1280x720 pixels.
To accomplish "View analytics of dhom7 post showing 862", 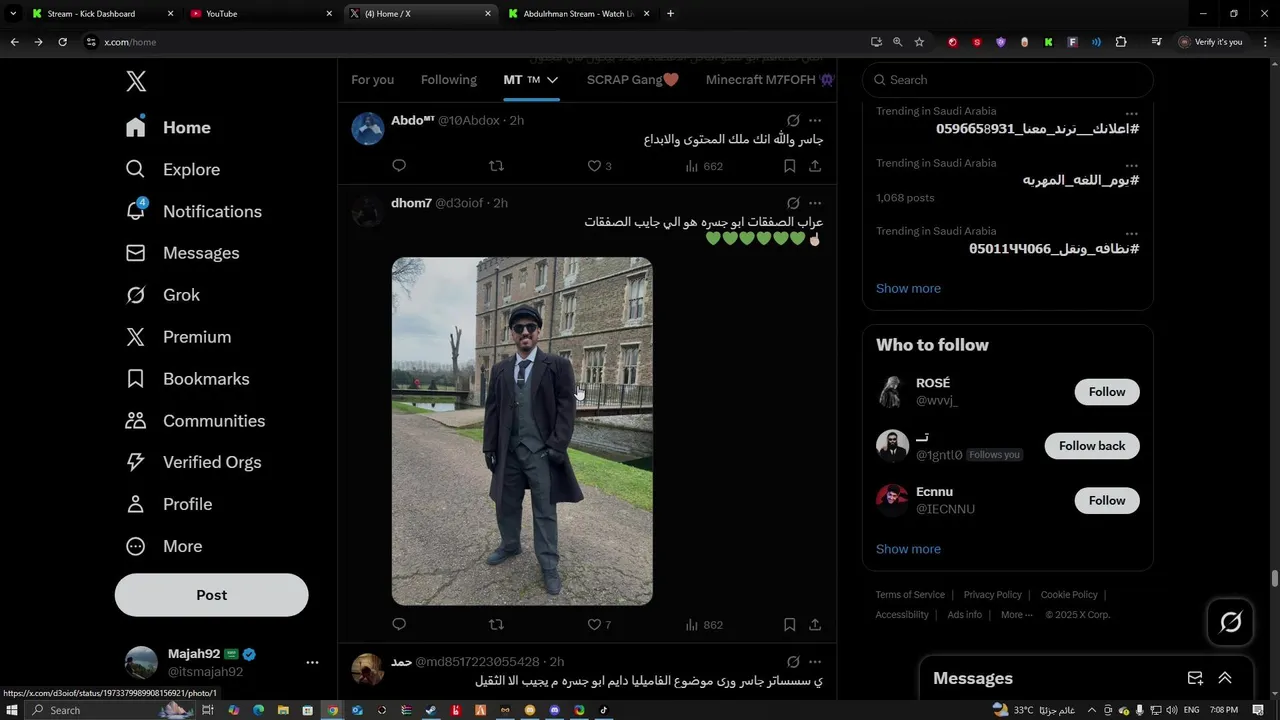I will pyautogui.click(x=704, y=624).
